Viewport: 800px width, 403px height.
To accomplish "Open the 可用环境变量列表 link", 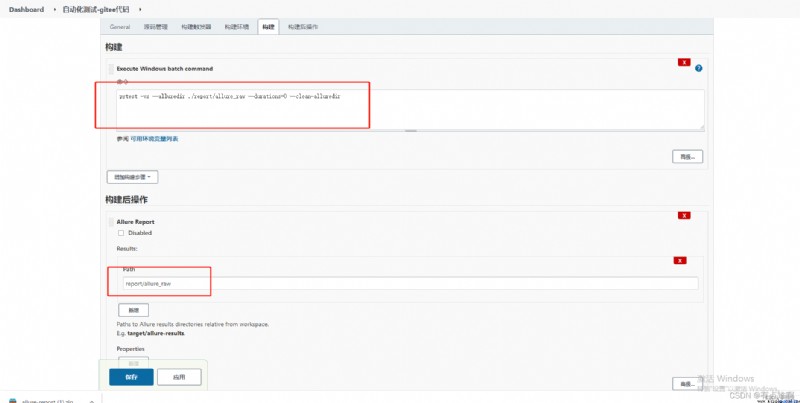I will 154,139.
